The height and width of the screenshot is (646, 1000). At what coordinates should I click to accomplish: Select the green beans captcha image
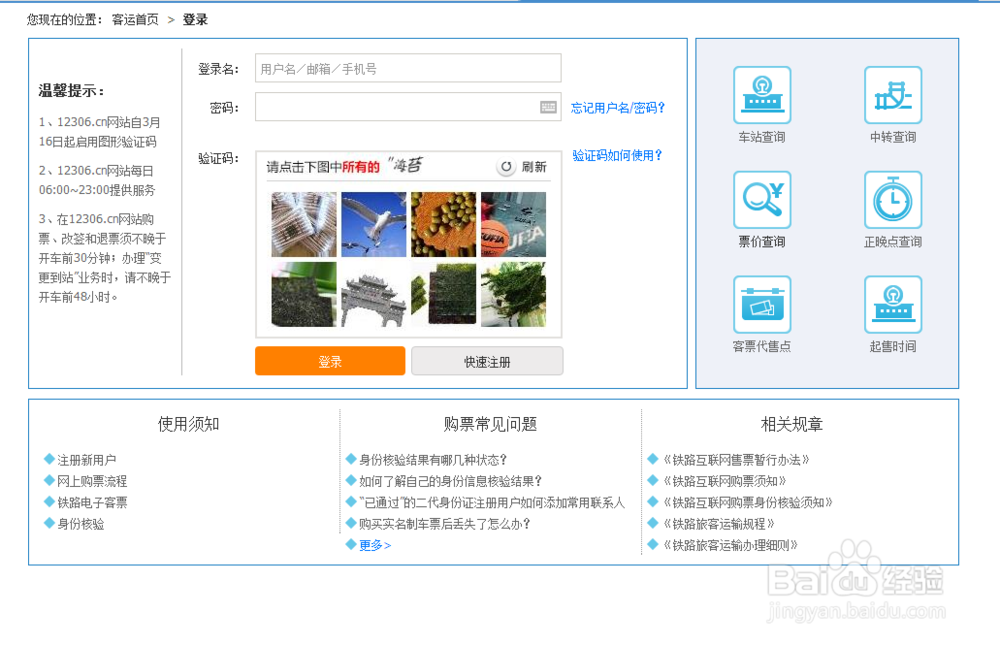click(x=443, y=224)
